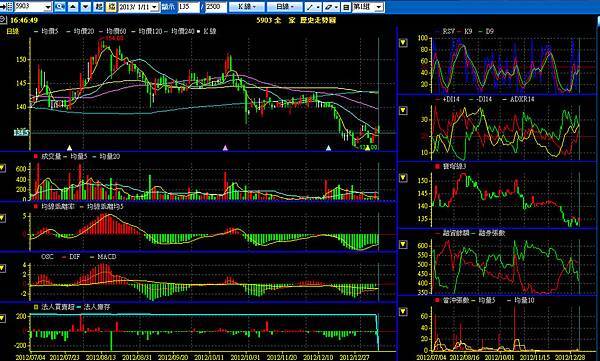Click the 均線乖離均5 legend label
This screenshot has width=600, height=361.
[105, 207]
